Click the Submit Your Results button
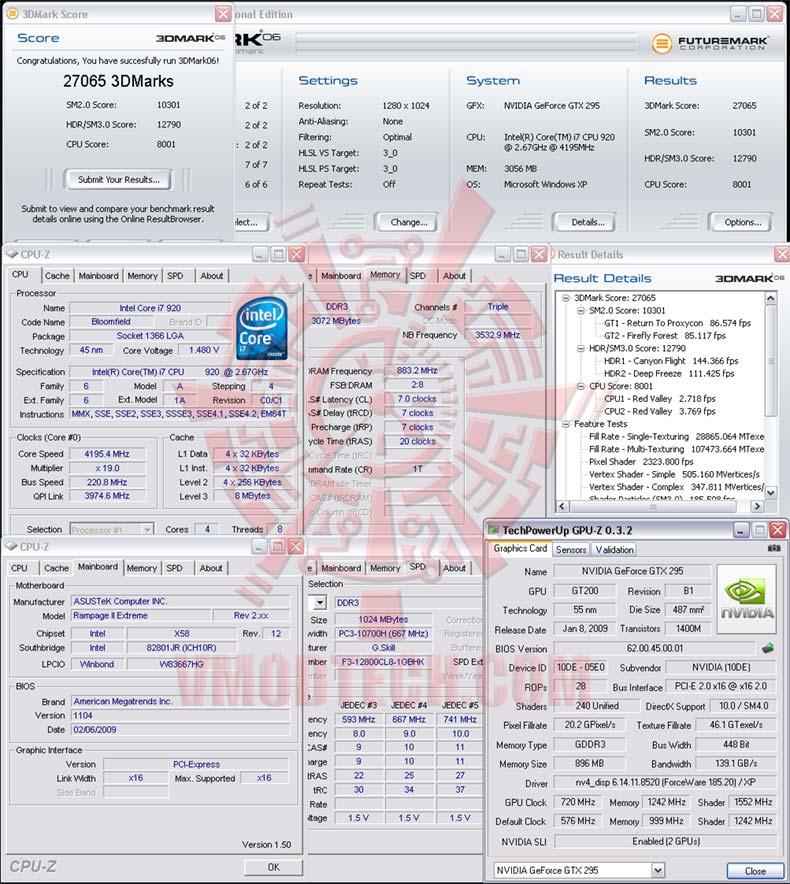The width and height of the screenshot is (790, 884). coord(118,180)
